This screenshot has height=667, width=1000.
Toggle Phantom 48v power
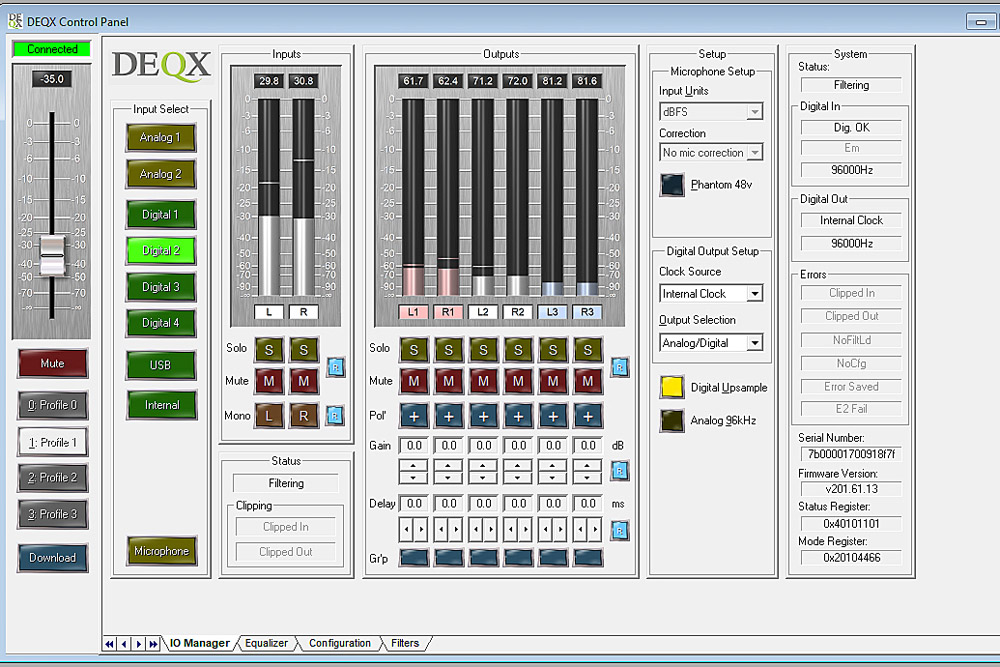[x=672, y=185]
